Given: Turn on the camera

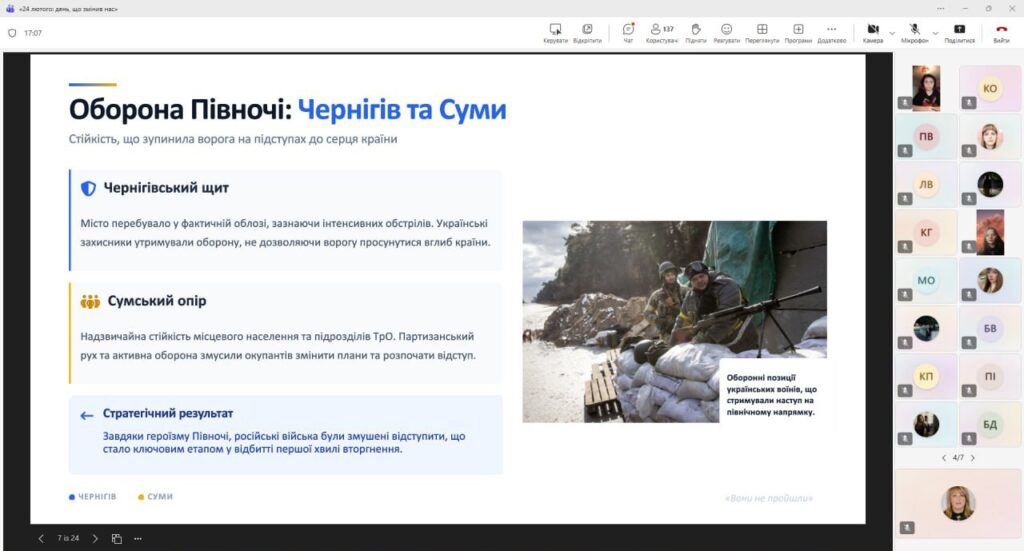Looking at the screenshot, I should [x=872, y=32].
